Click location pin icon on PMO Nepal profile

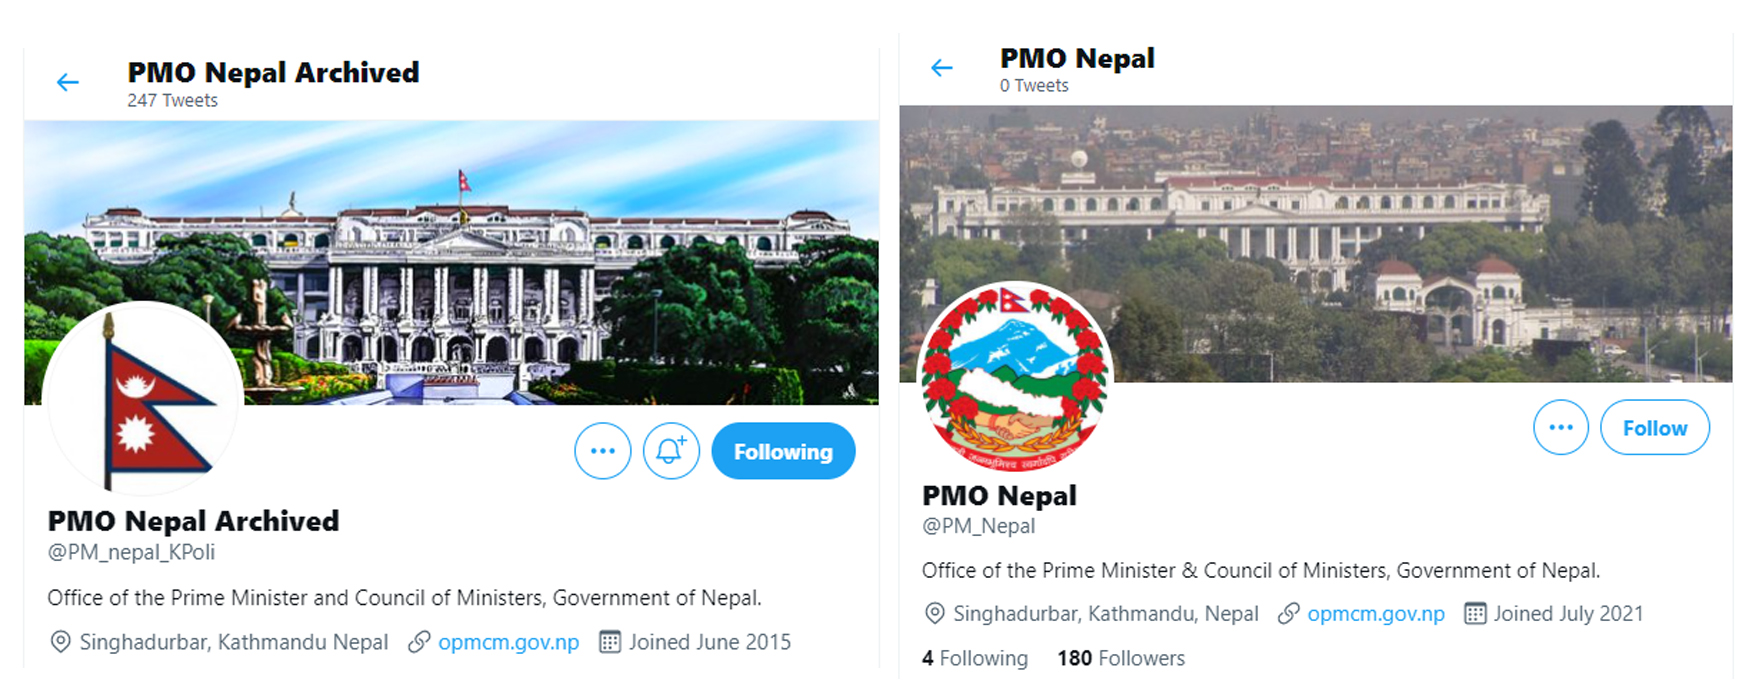[x=934, y=613]
